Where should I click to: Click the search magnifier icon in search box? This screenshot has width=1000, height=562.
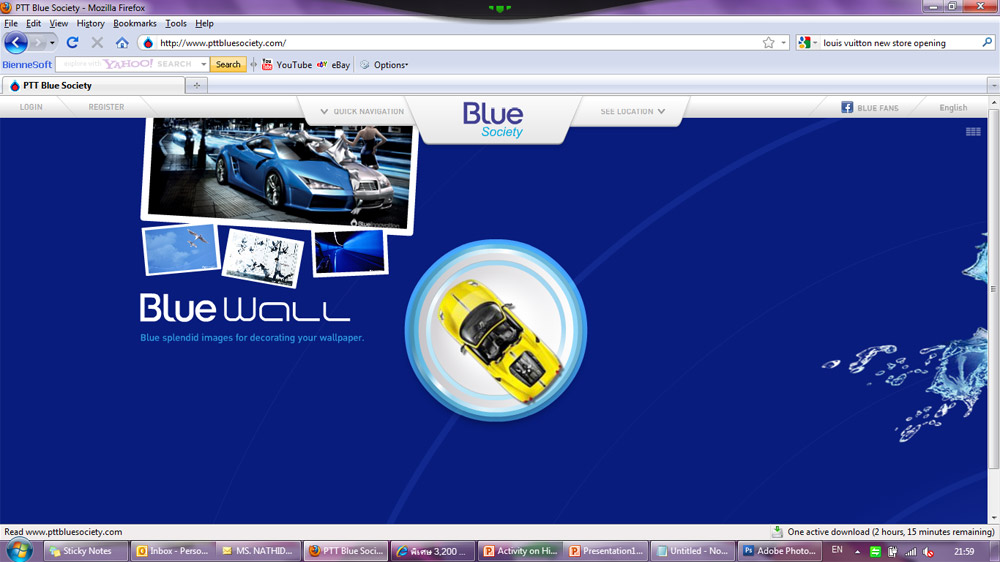pyautogui.click(x=987, y=43)
